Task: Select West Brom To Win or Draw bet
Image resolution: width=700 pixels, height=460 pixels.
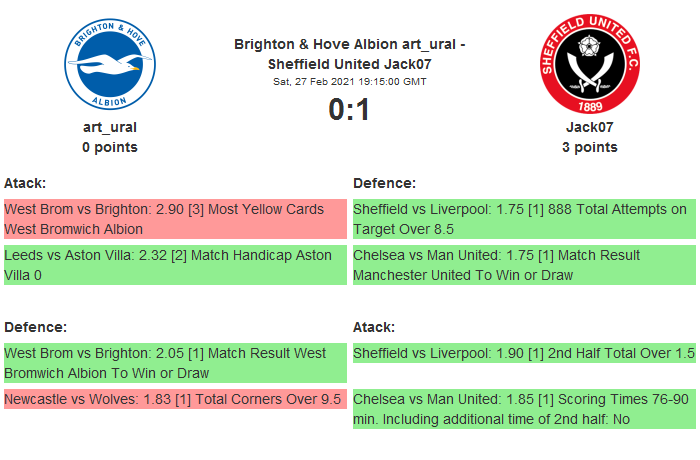Action: 174,363
